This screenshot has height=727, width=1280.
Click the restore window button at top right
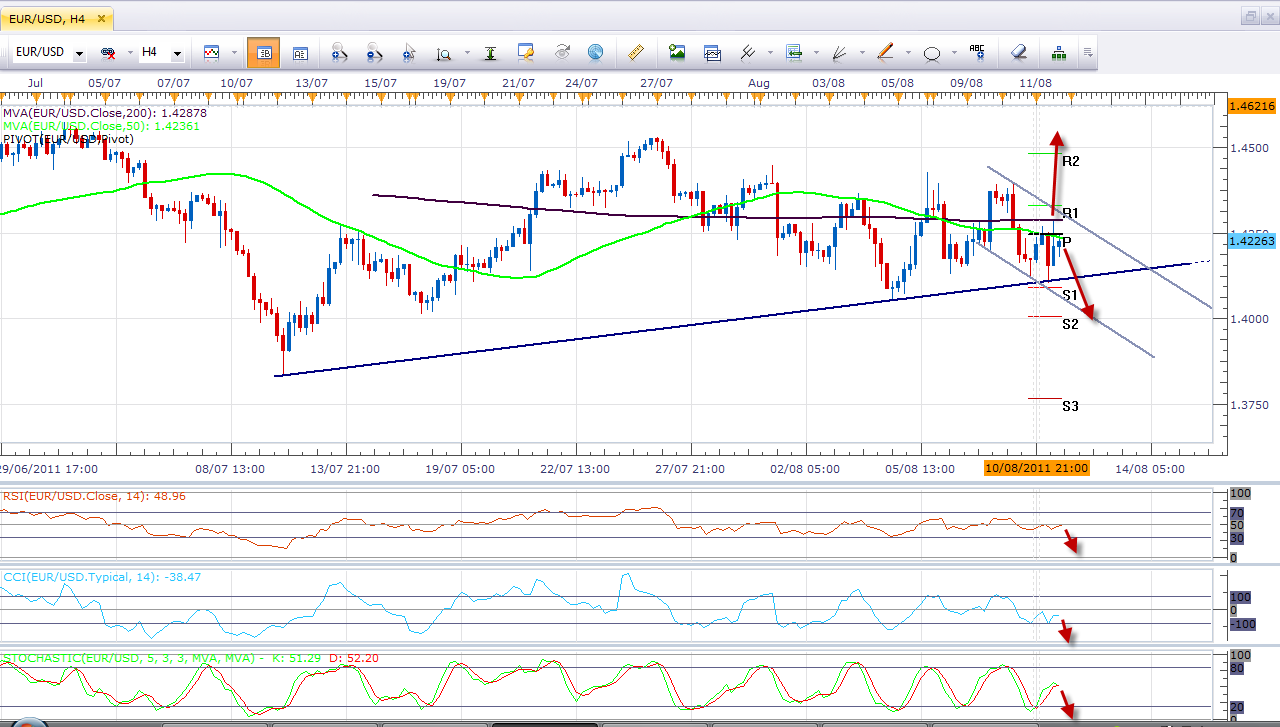pos(1250,16)
